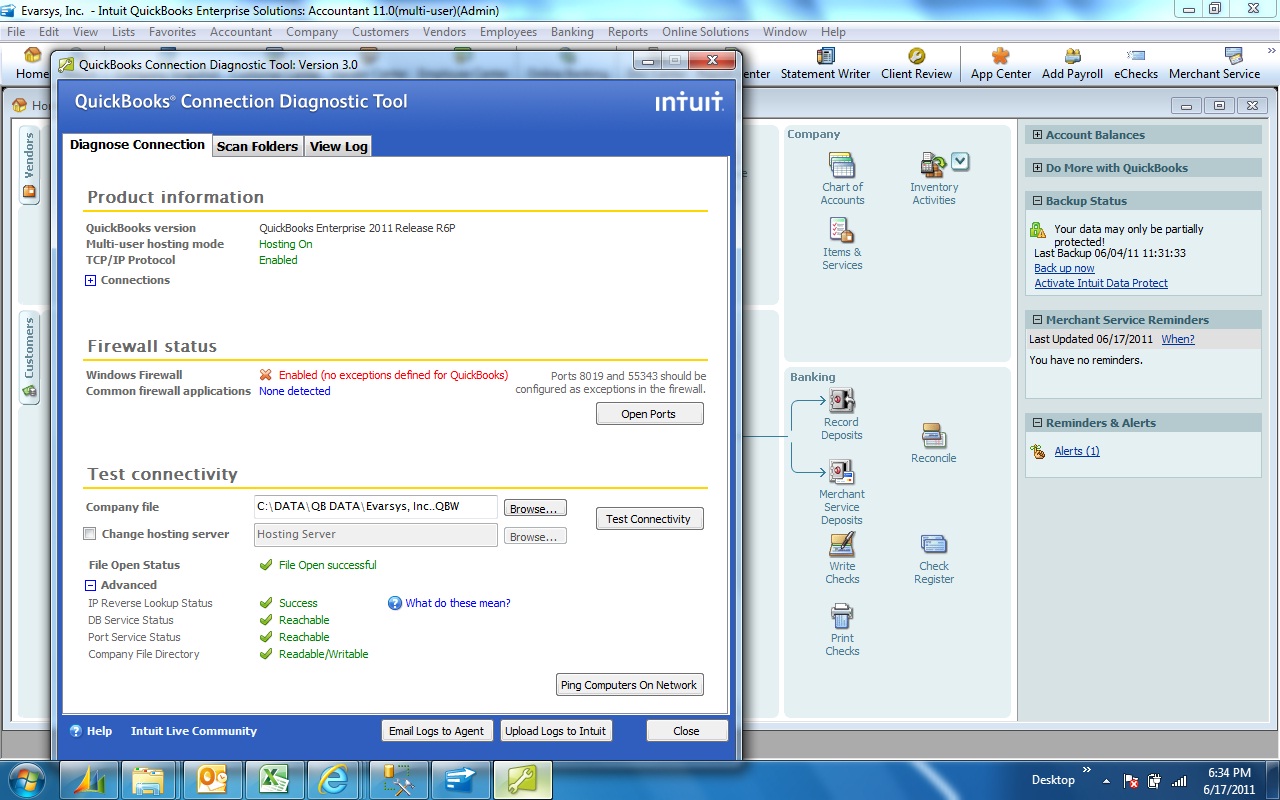Click the 'When?' link
The image size is (1280, 800).
click(1178, 339)
